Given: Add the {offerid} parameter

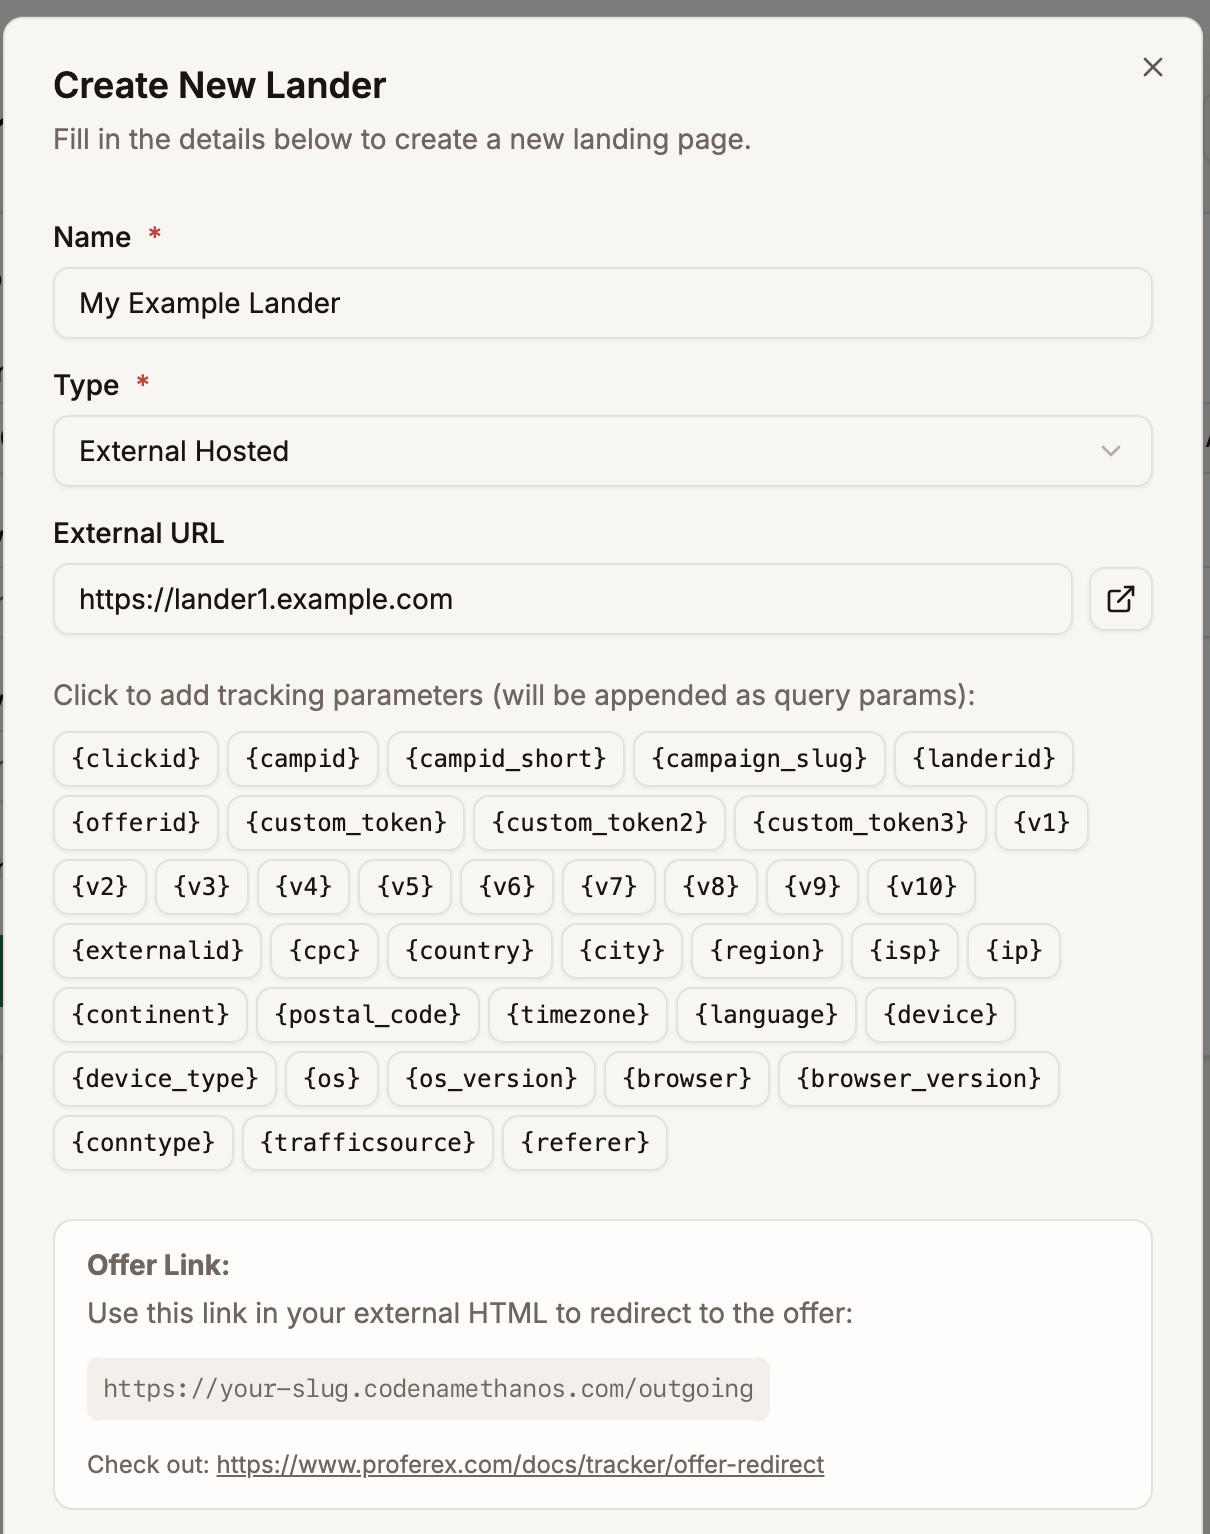Looking at the screenshot, I should pos(136,822).
